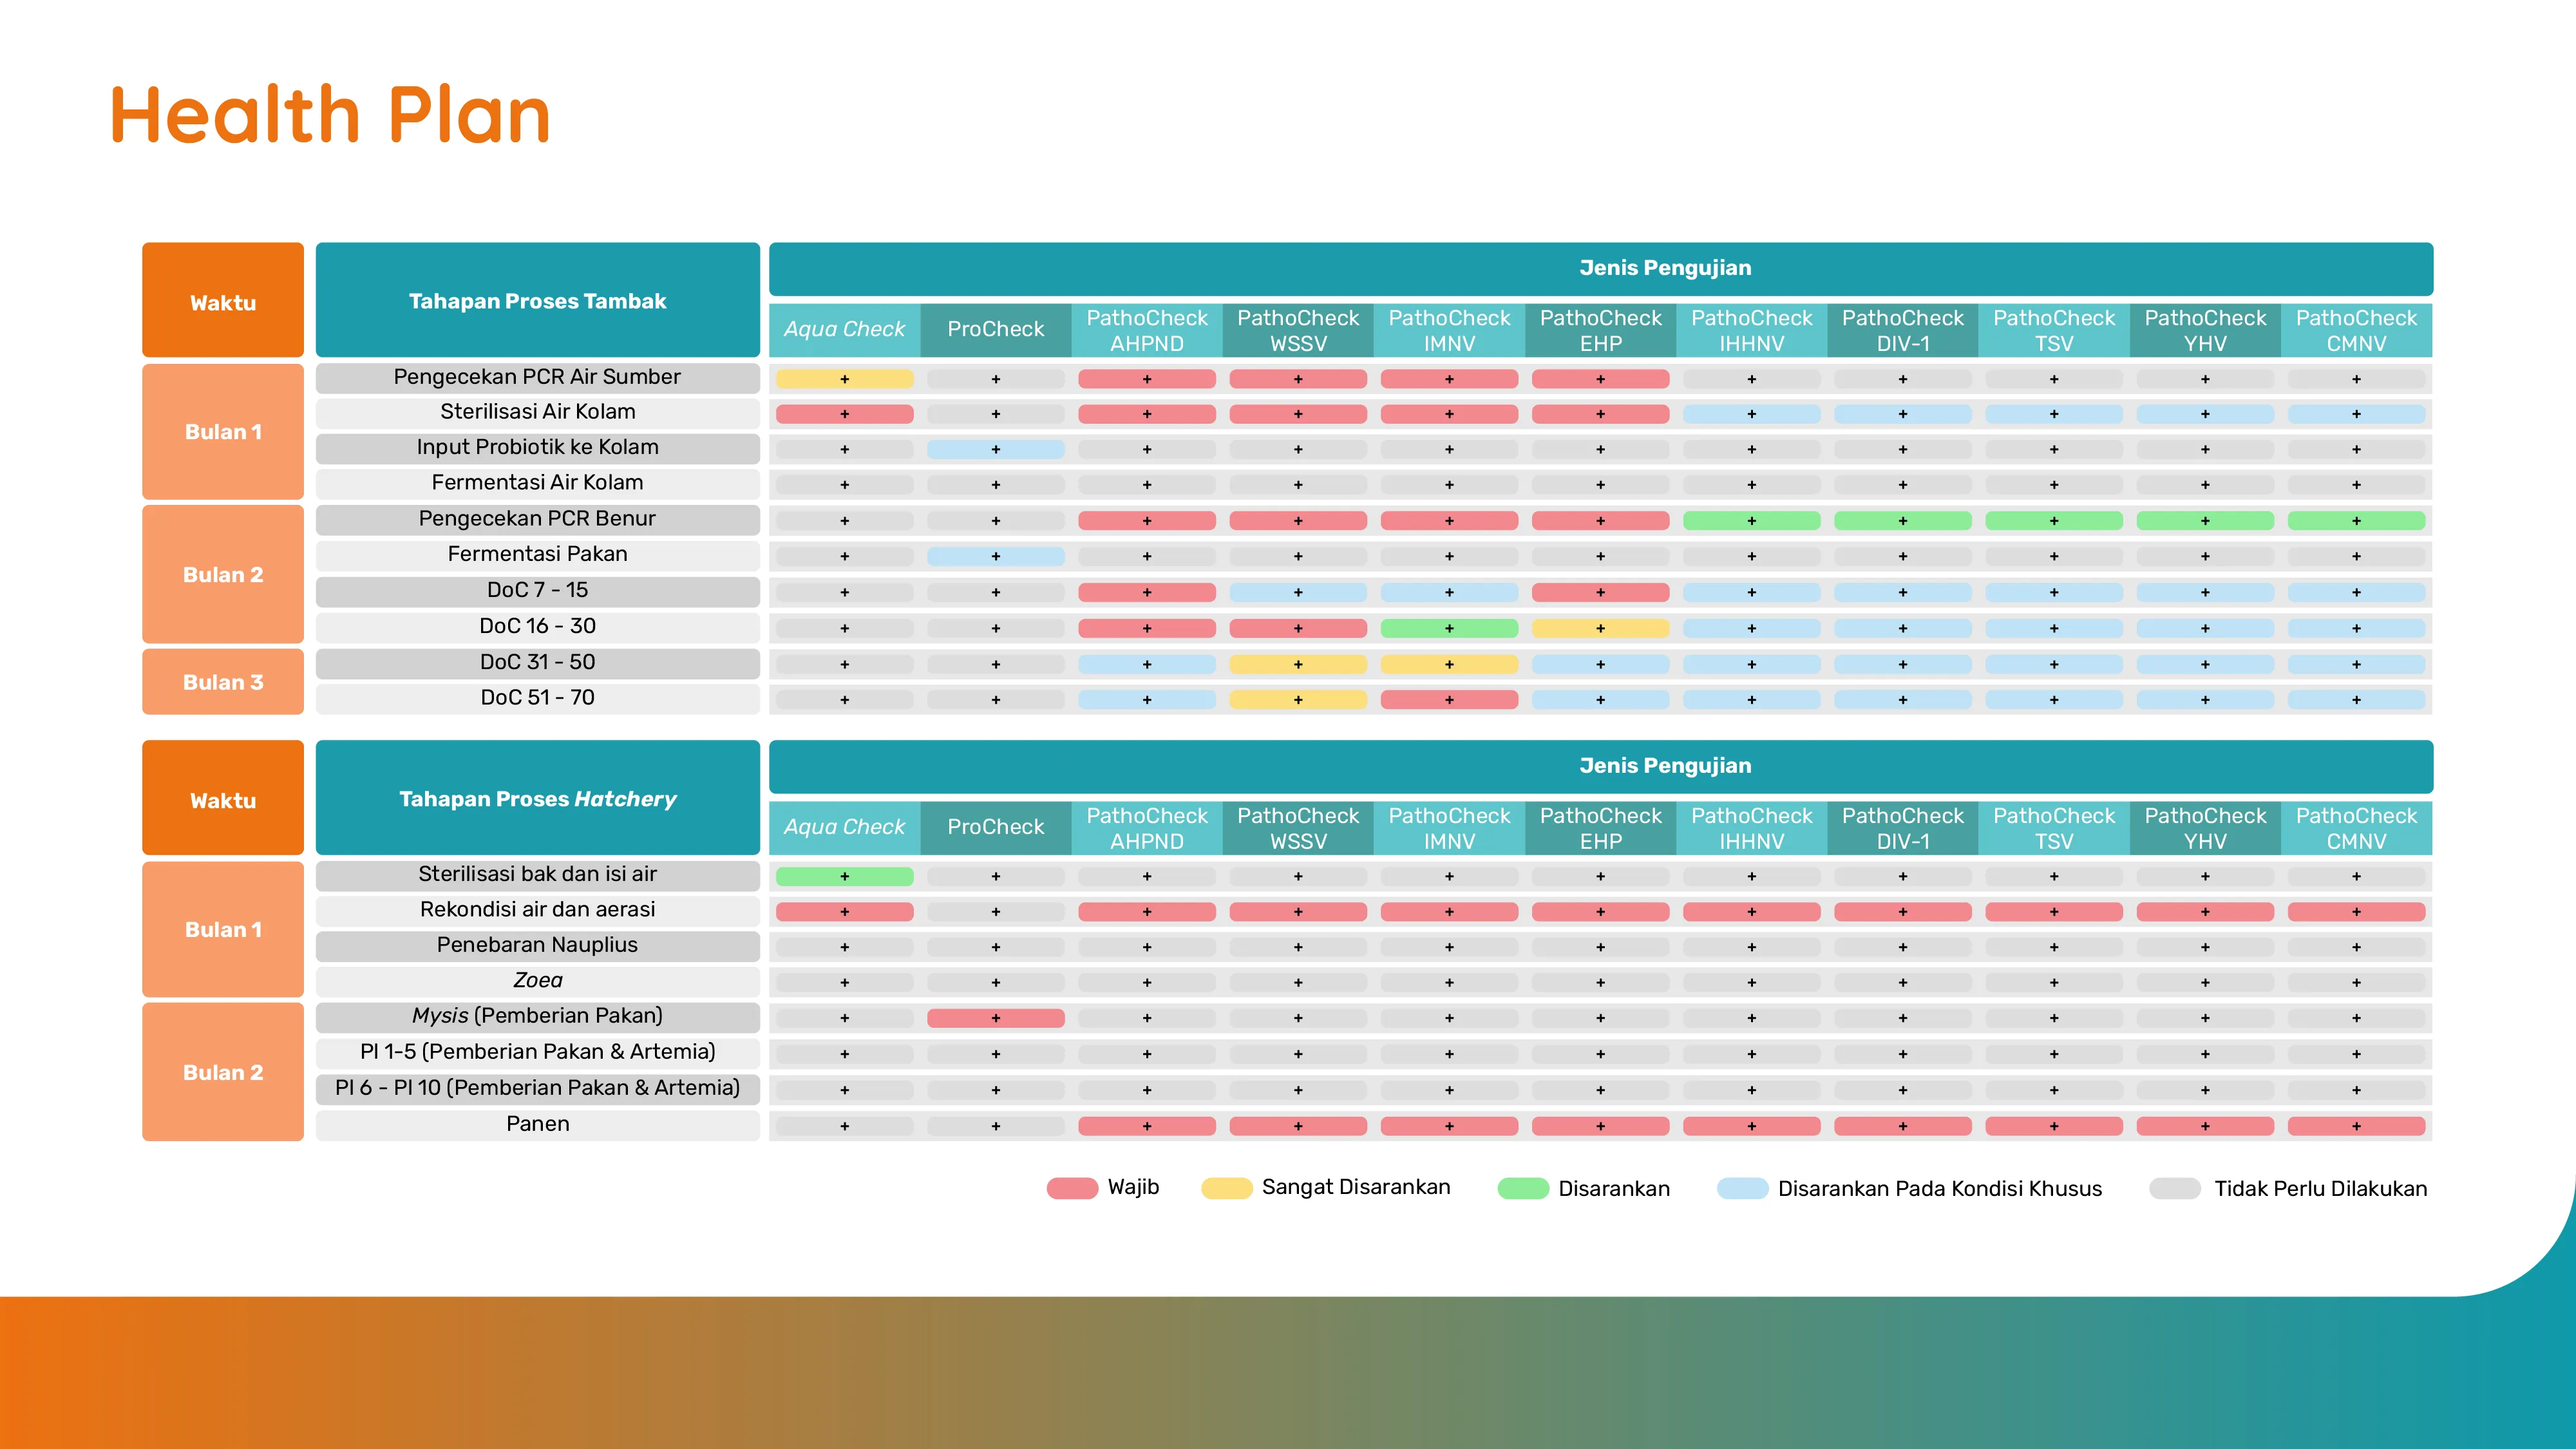Click the Sterilisasi Air Kolam row label
This screenshot has width=2576, height=1449.
(537, 412)
